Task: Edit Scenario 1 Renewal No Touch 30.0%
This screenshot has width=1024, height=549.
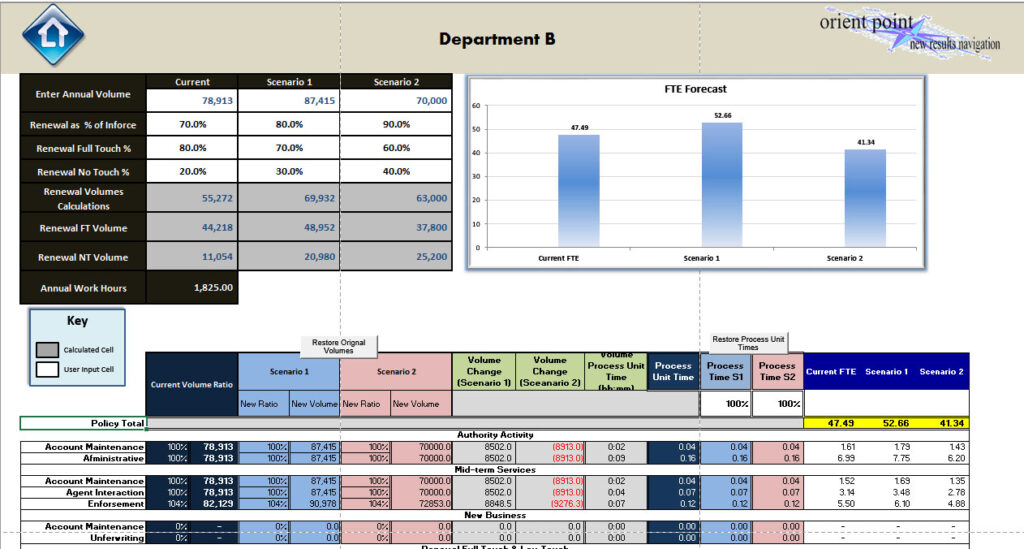Action: (289, 172)
